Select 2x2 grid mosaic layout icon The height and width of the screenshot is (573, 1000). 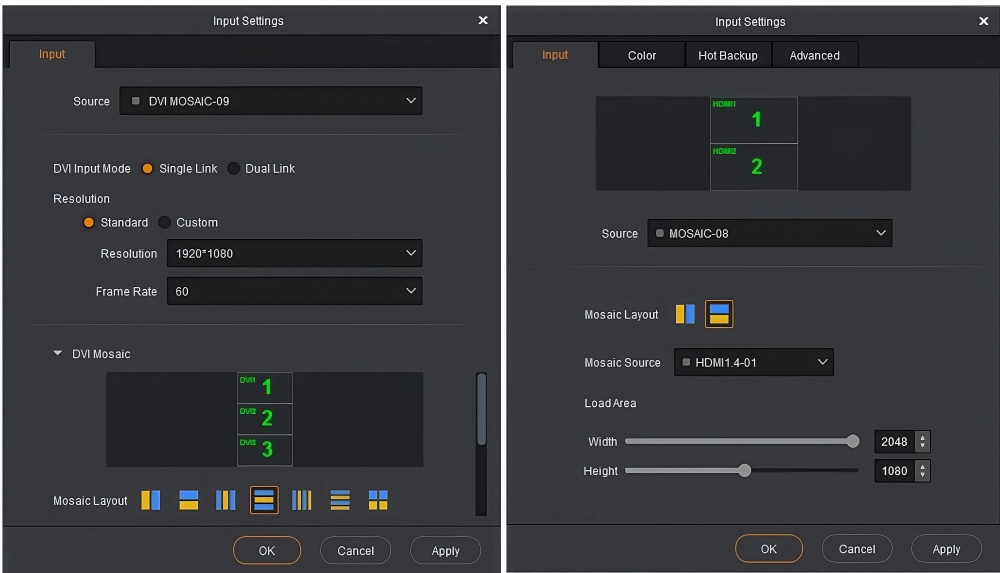[x=378, y=500]
